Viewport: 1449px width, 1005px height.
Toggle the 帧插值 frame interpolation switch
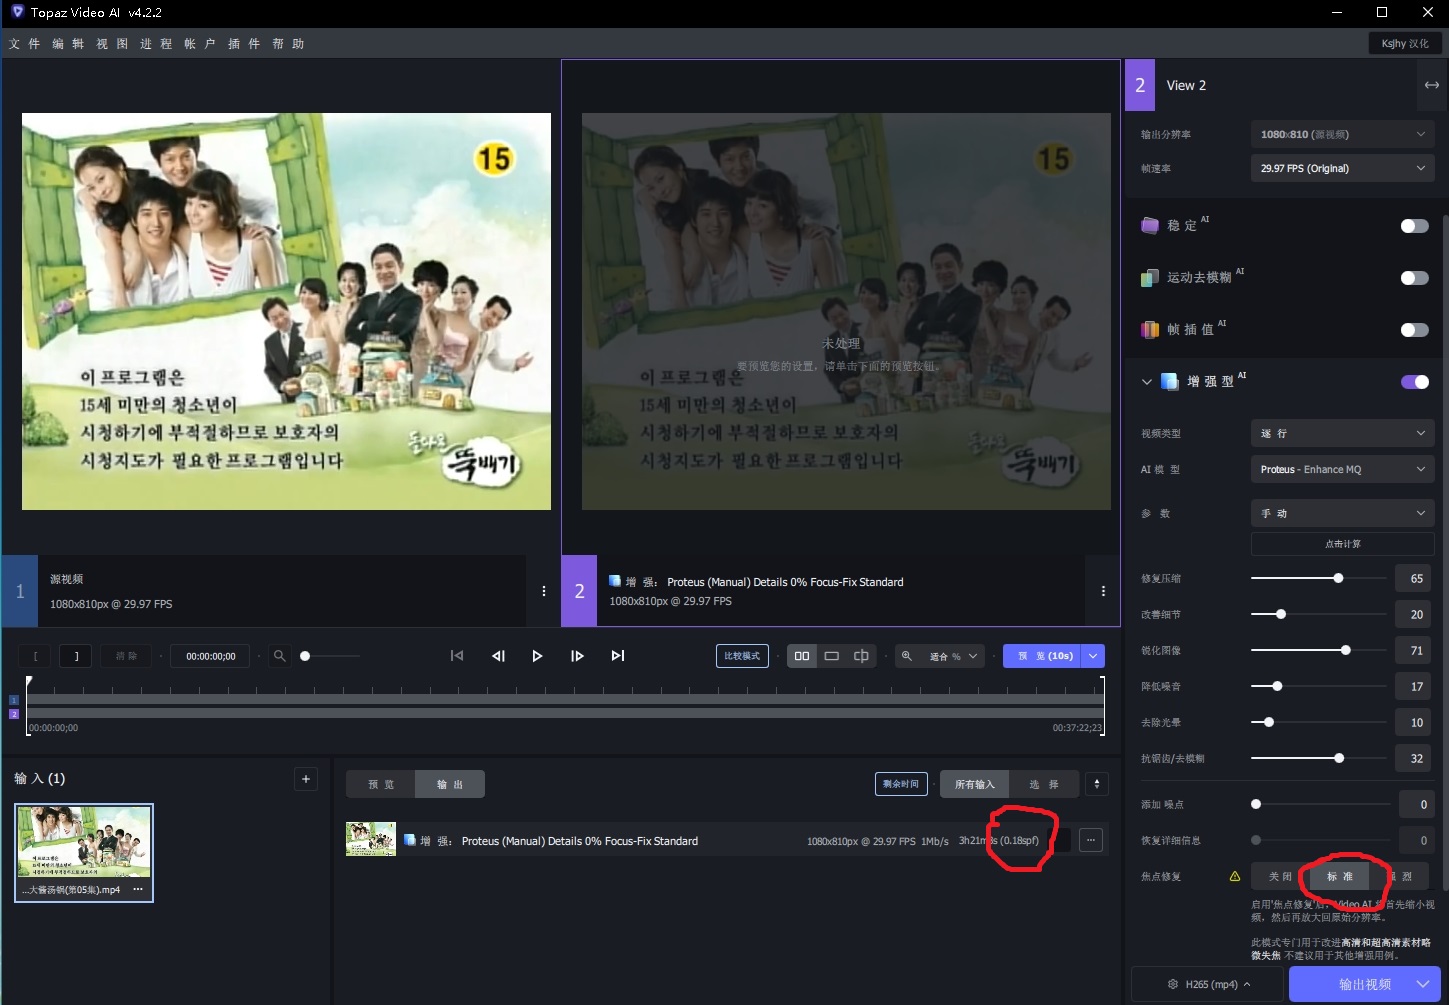pos(1415,330)
